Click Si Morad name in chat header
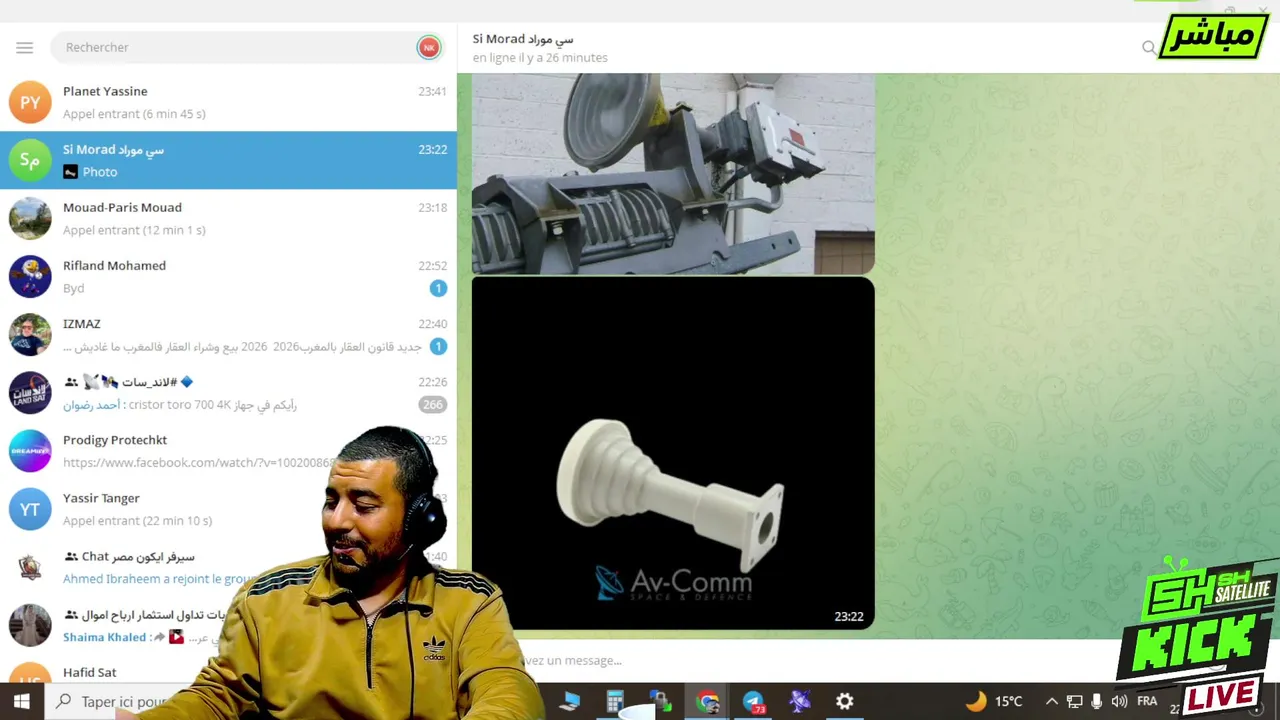The width and height of the screenshot is (1280, 720). tap(523, 39)
